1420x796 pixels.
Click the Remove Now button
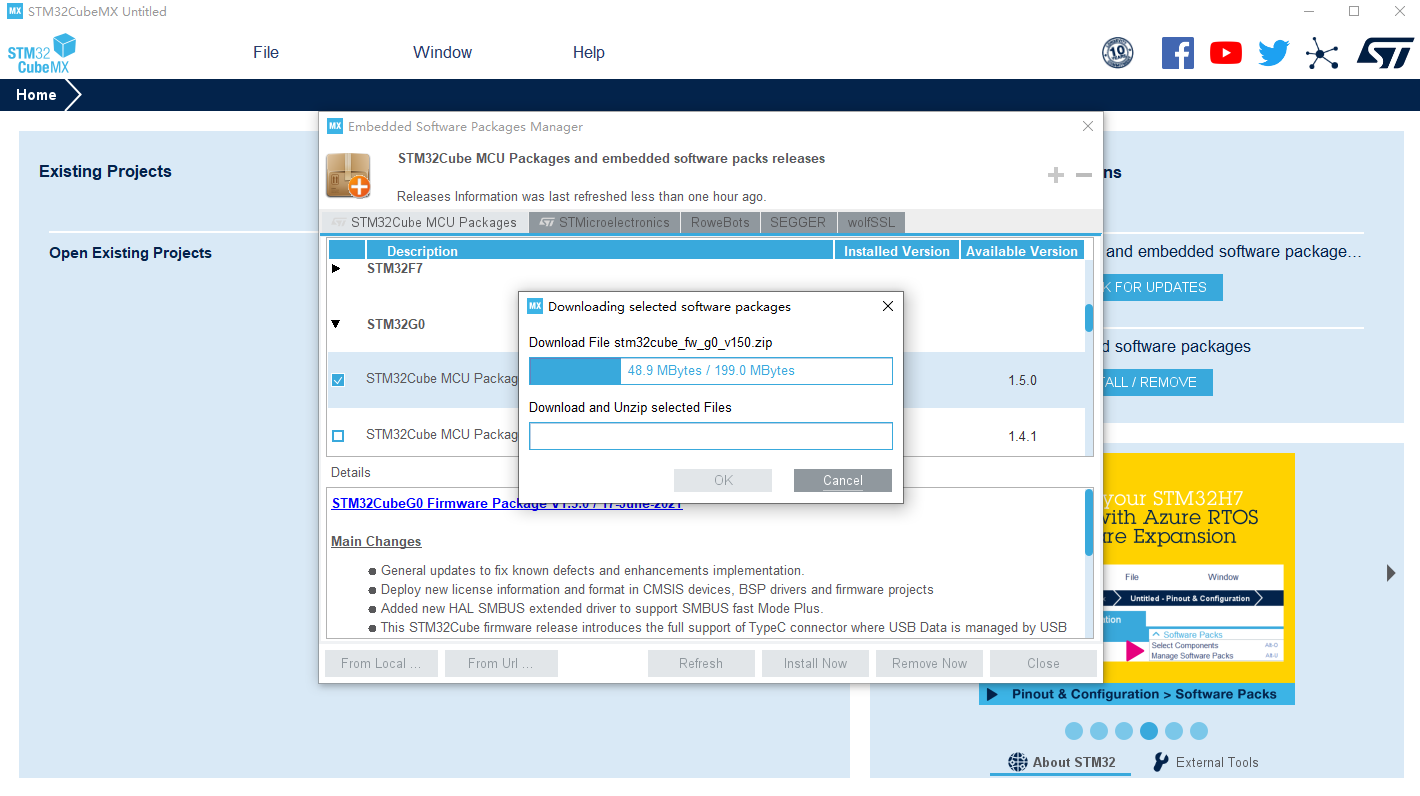(930, 663)
